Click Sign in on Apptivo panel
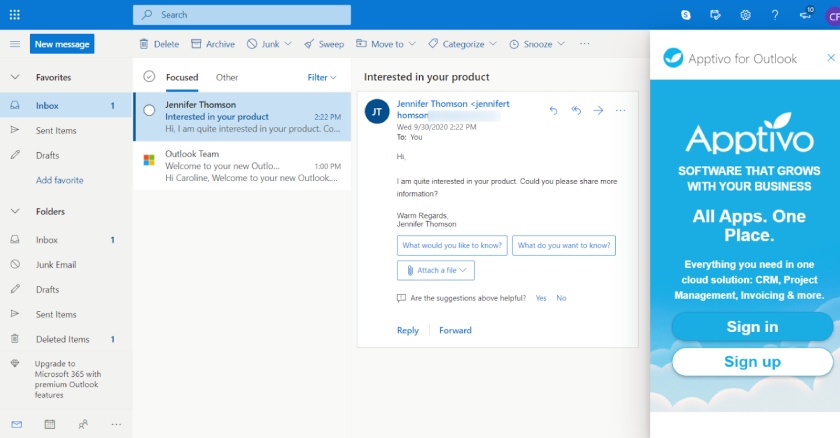Viewport: 840px width, 438px height. 752,327
